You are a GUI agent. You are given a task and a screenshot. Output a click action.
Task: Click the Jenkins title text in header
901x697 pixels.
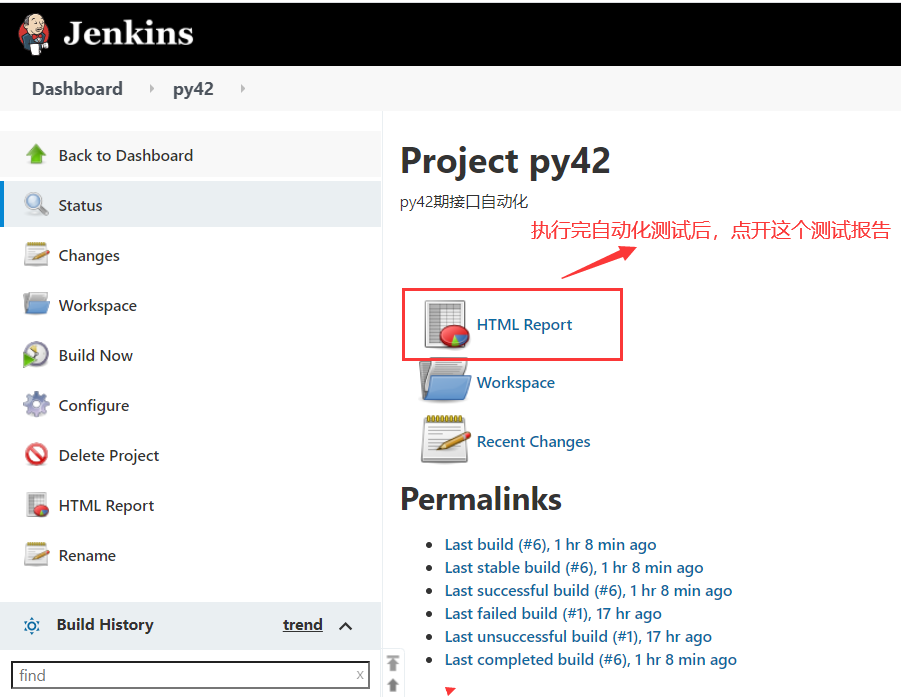point(128,33)
